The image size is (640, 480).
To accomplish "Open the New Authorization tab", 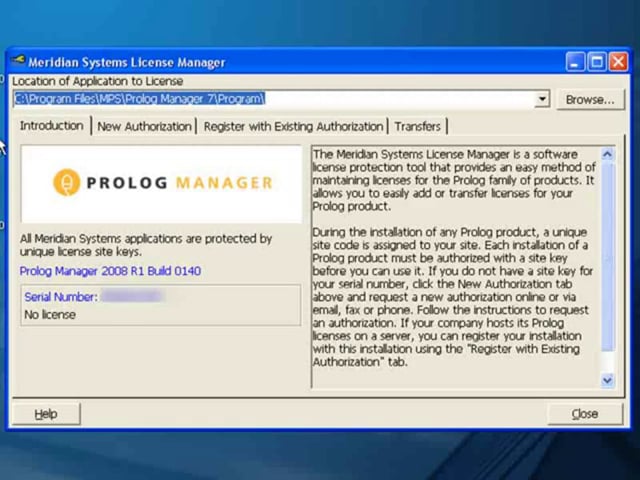I will pos(144,127).
